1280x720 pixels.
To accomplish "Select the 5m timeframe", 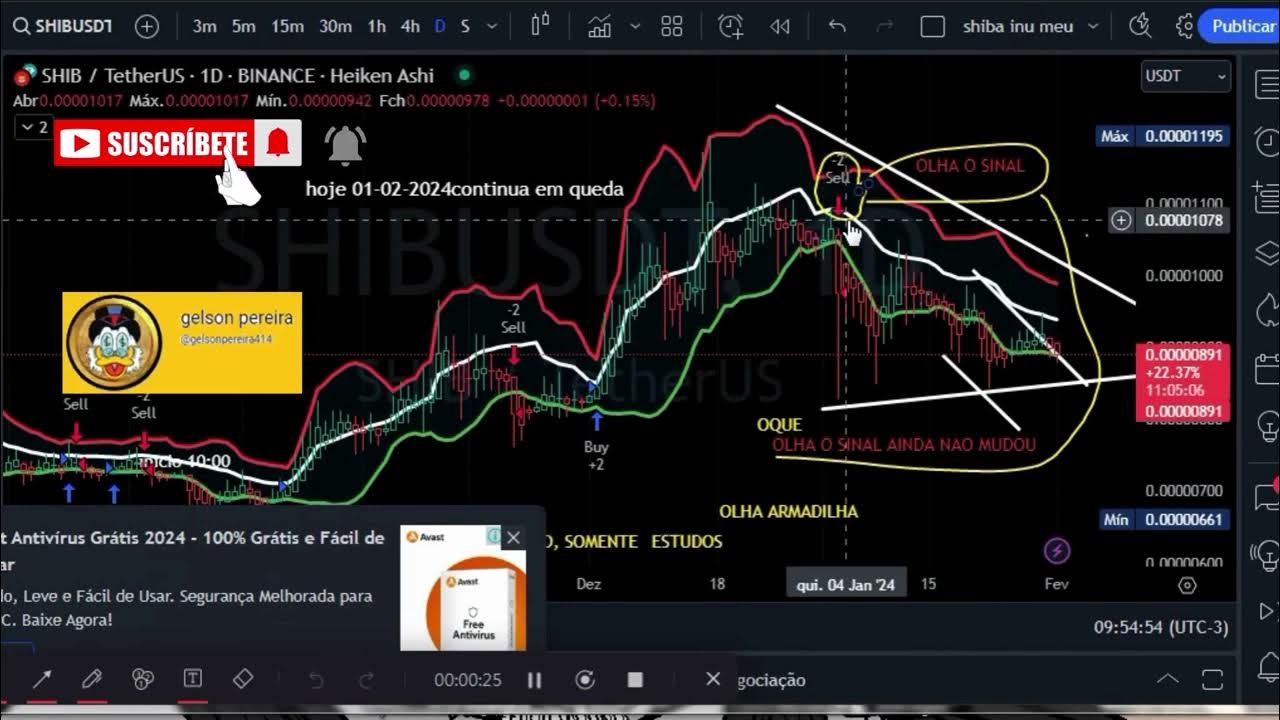I will coord(244,27).
